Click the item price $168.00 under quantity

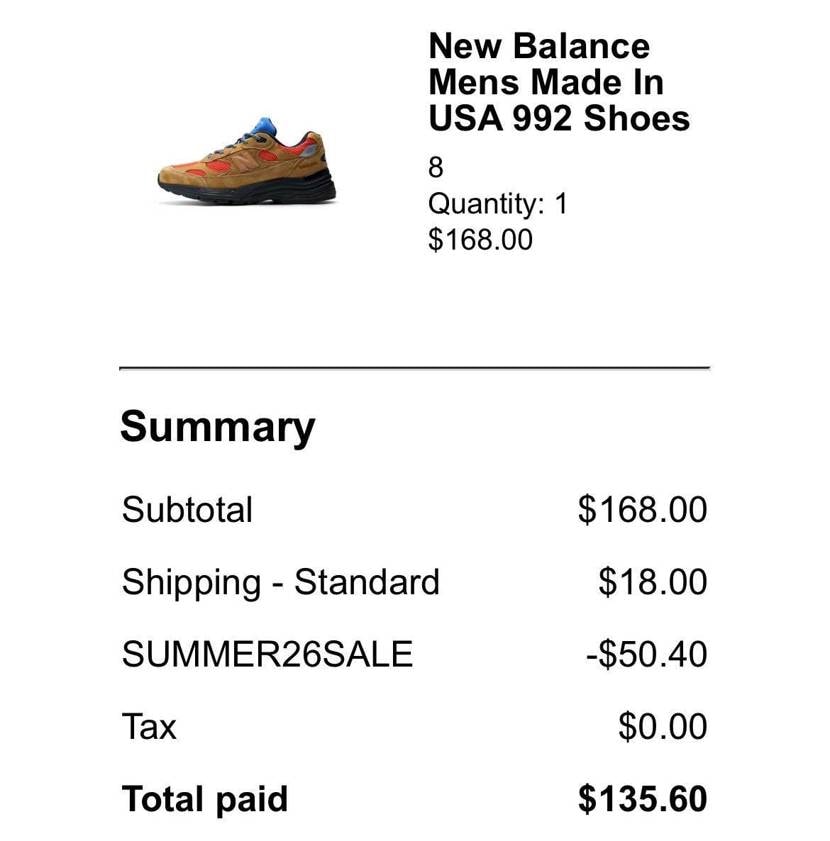[480, 239]
